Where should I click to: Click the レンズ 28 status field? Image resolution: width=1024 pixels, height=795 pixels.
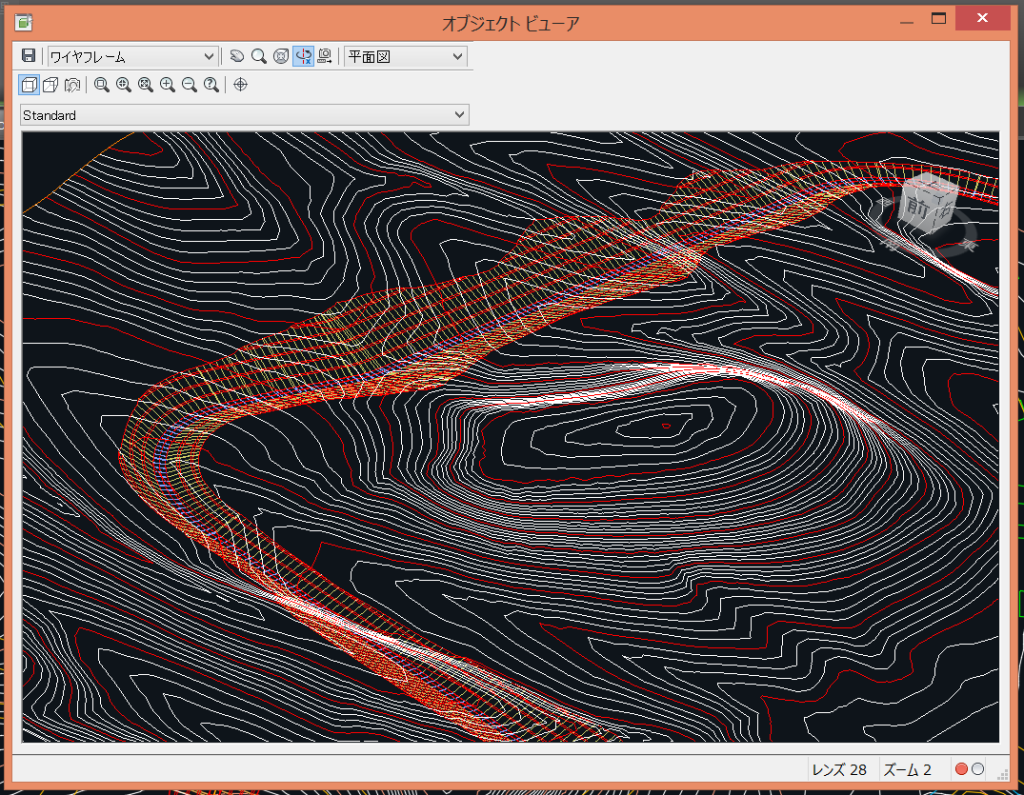coord(839,769)
